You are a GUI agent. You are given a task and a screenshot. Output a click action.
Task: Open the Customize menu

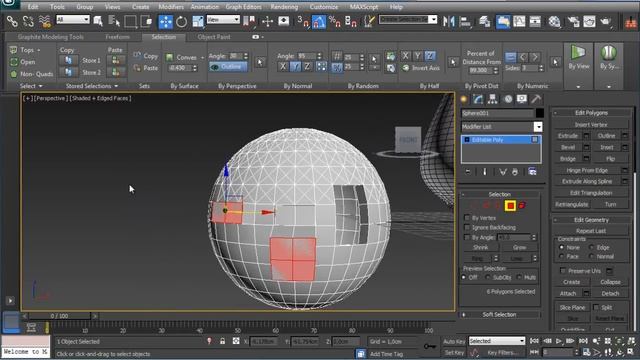click(324, 7)
